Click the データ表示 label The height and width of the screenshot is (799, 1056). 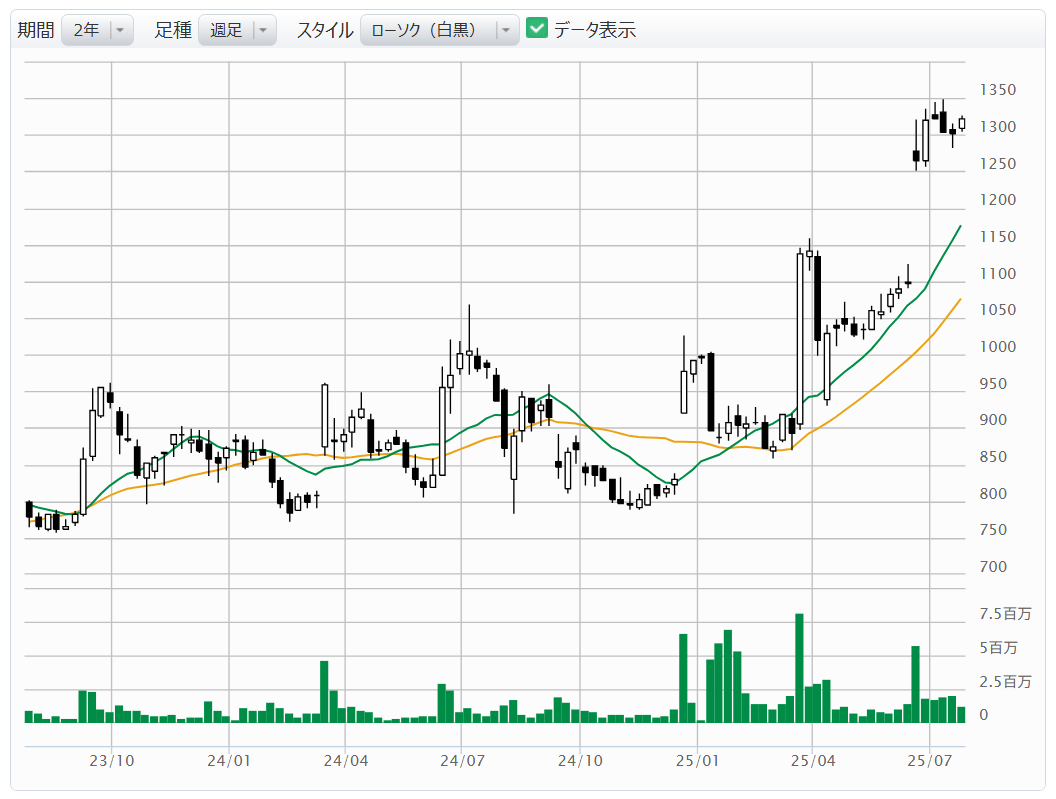(x=595, y=30)
